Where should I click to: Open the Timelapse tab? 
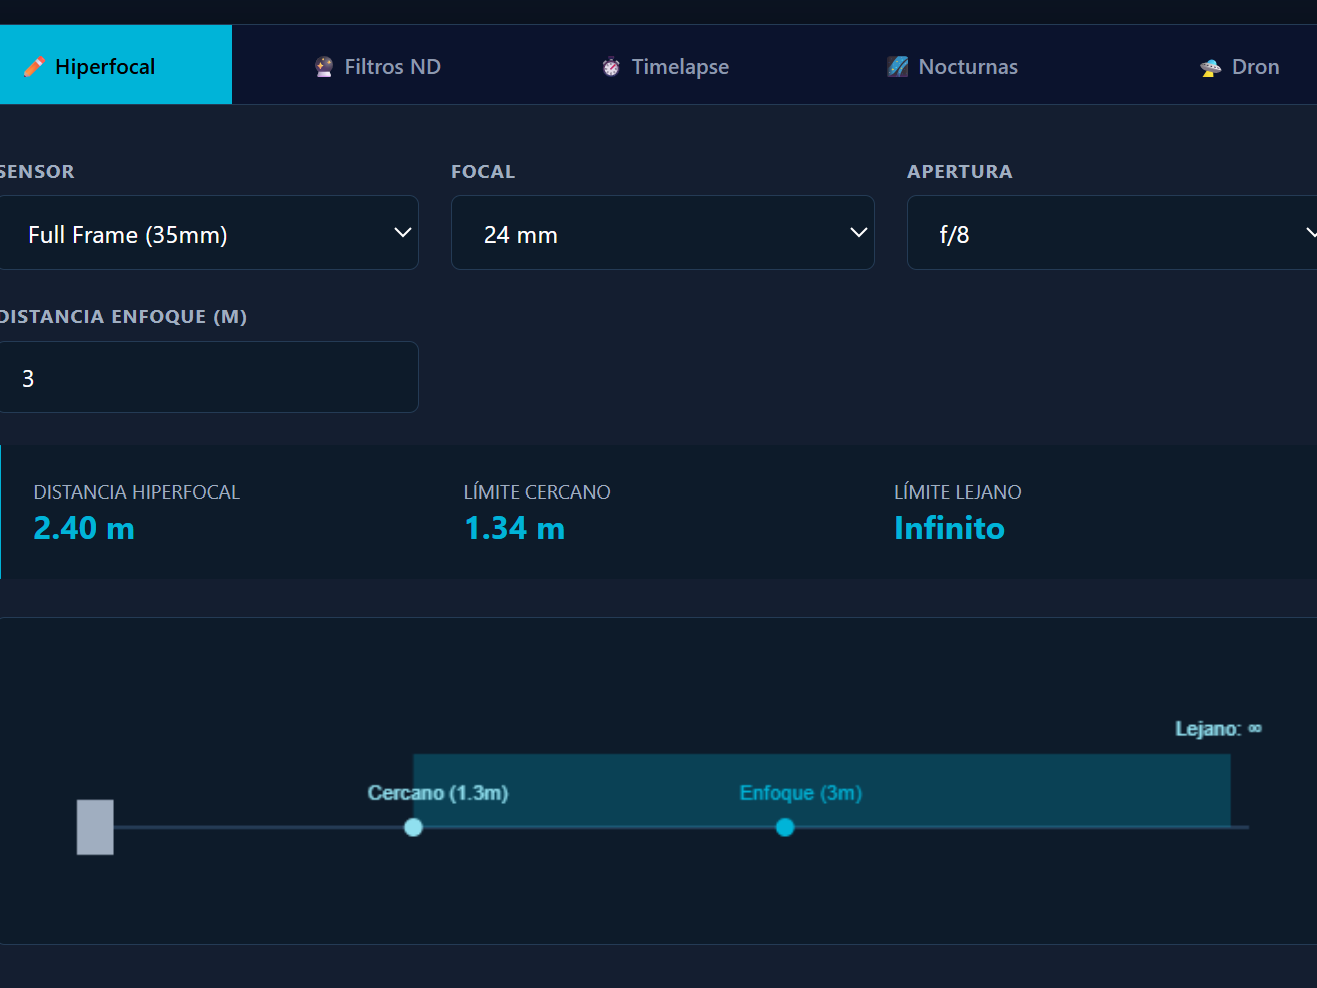(x=665, y=67)
